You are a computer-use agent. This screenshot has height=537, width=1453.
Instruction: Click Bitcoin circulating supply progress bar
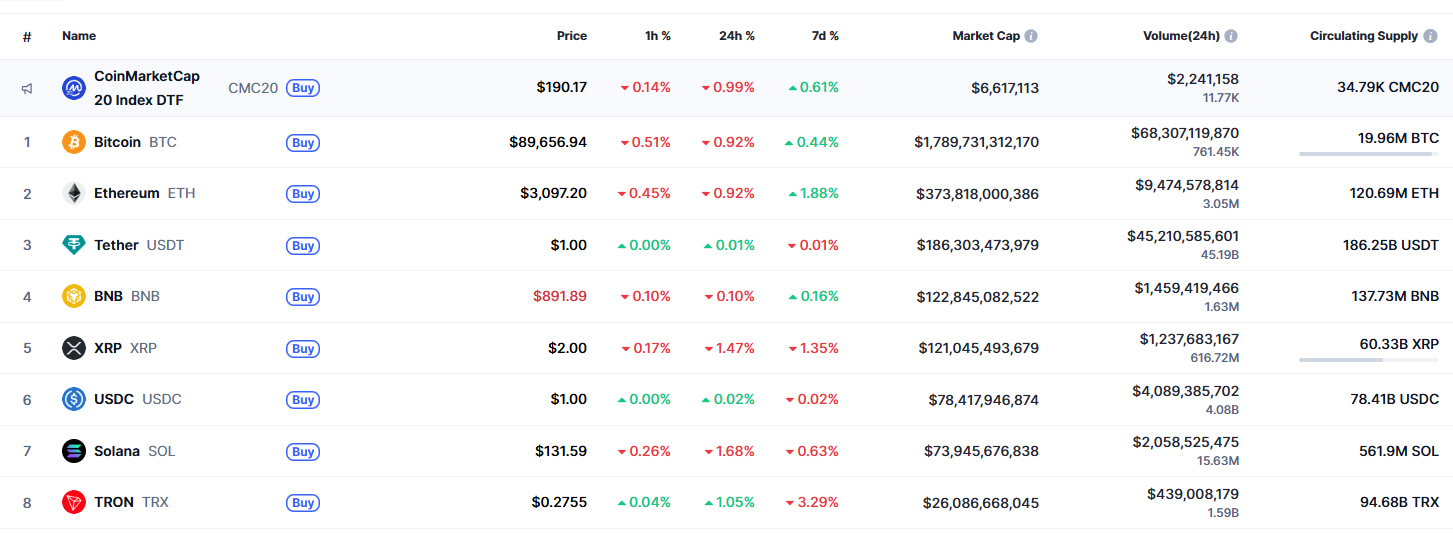pyautogui.click(x=1368, y=154)
